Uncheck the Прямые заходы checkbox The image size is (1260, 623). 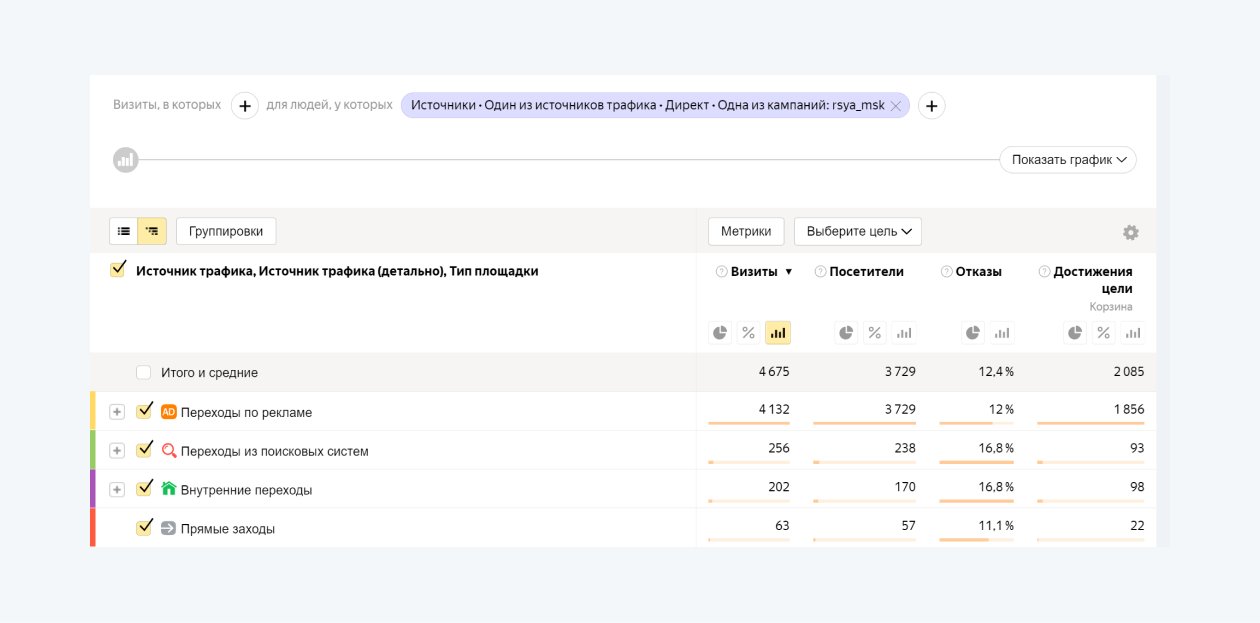[x=145, y=528]
